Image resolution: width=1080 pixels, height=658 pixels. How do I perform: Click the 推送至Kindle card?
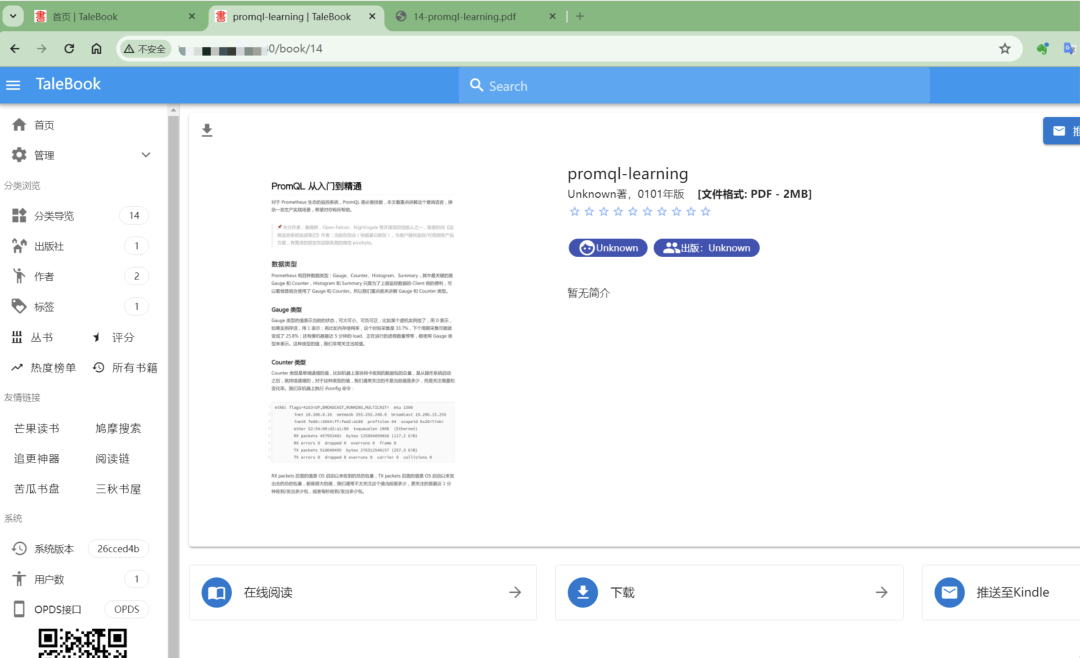[x=1001, y=593]
